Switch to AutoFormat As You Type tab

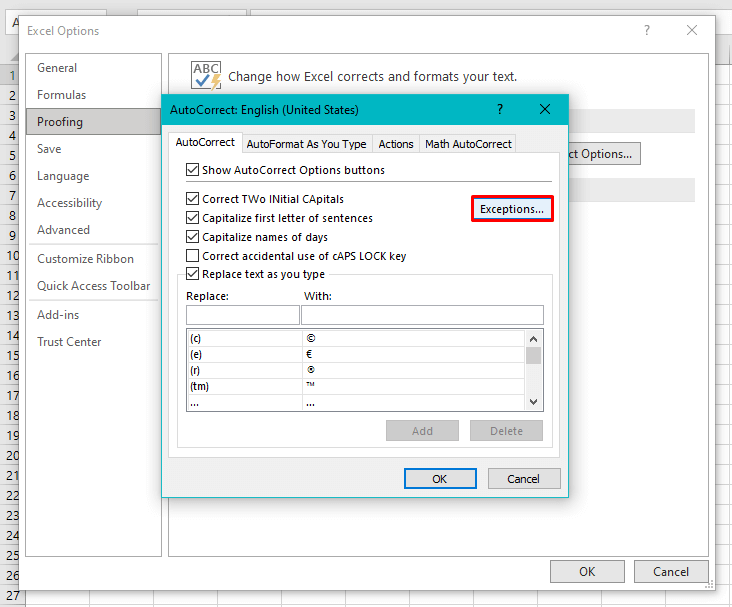[306, 144]
